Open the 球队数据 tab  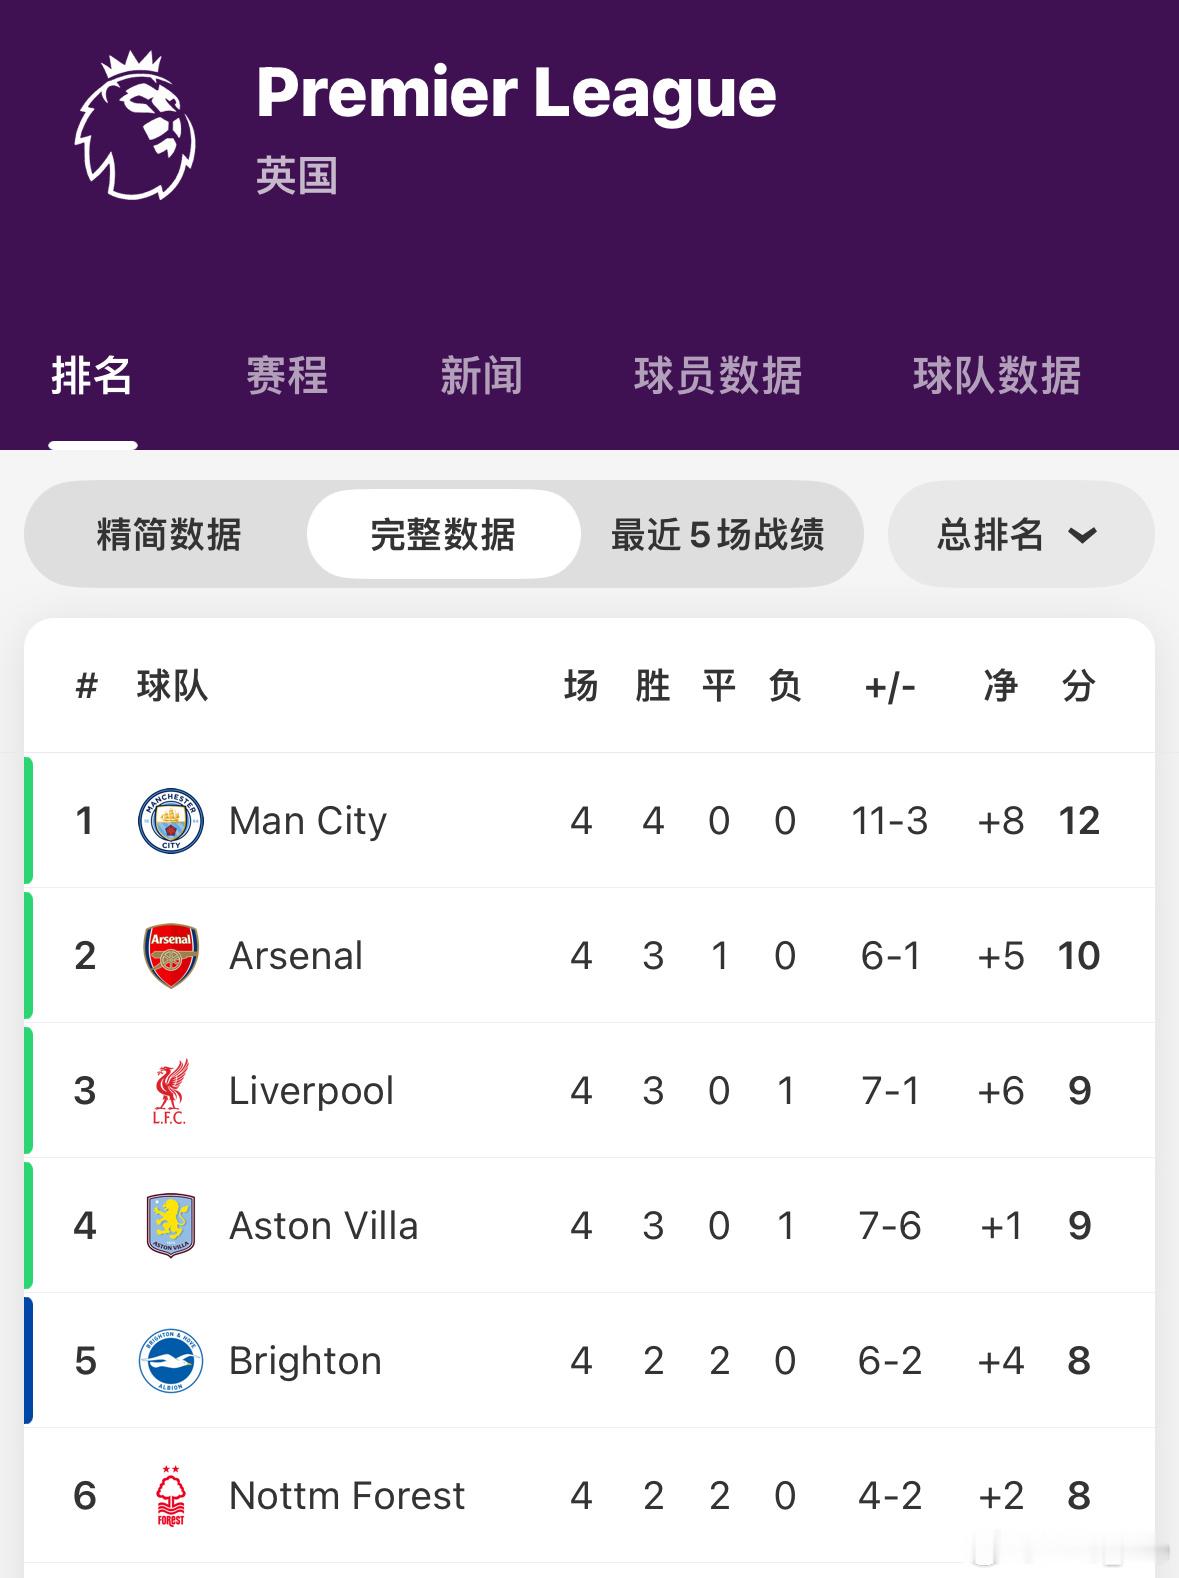point(997,376)
